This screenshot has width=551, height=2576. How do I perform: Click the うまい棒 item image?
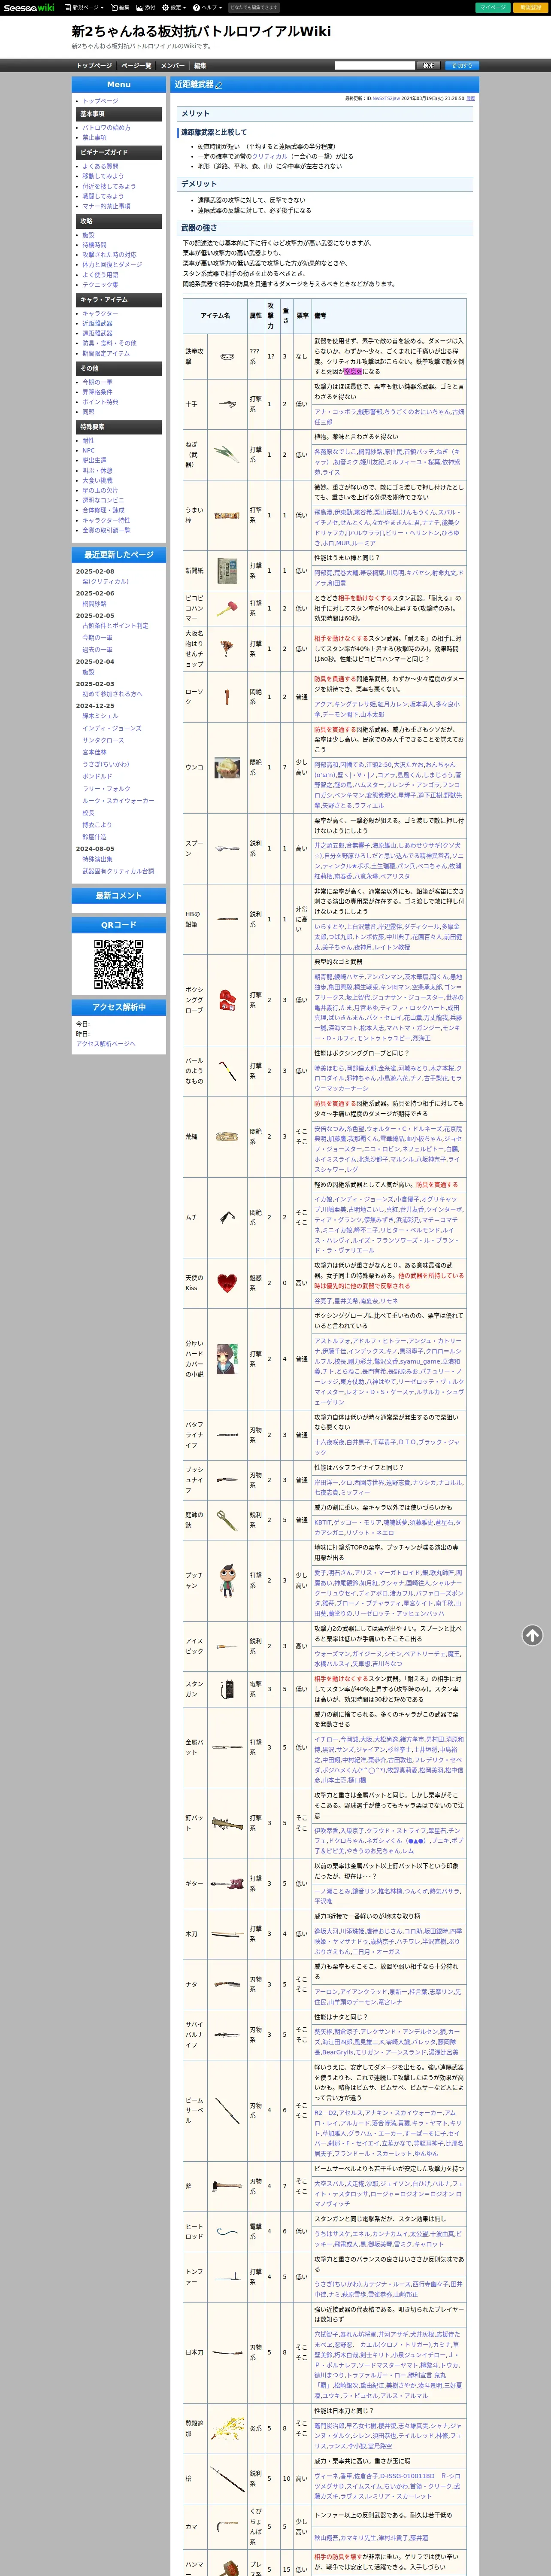click(227, 515)
